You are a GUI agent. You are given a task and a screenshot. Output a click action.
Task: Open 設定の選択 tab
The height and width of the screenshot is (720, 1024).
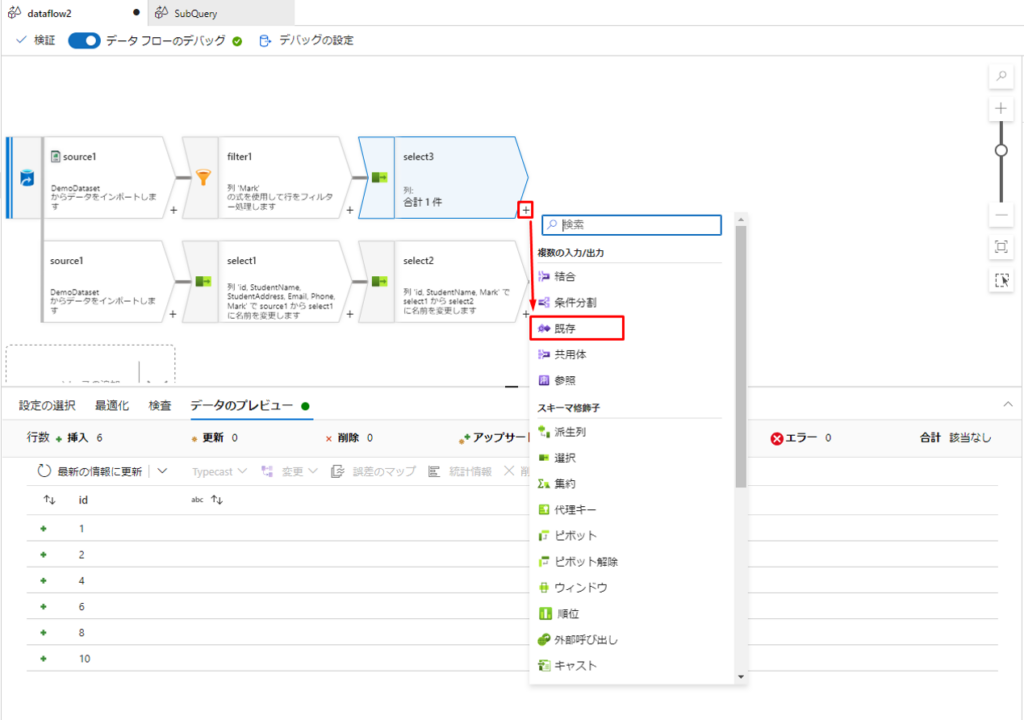click(x=47, y=406)
